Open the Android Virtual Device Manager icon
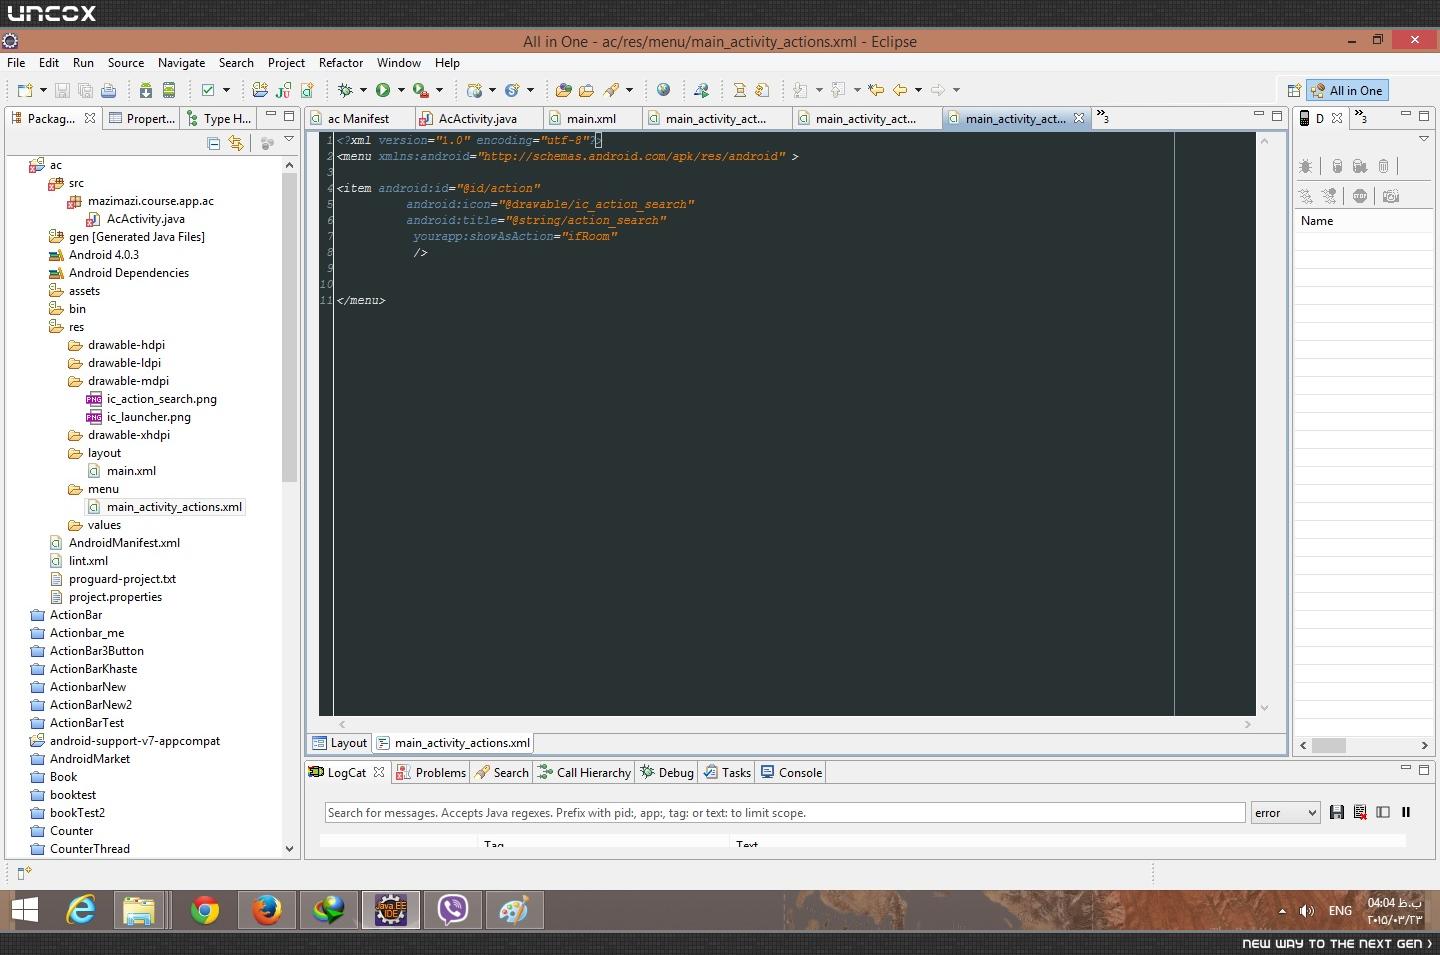1440x955 pixels. (169, 90)
